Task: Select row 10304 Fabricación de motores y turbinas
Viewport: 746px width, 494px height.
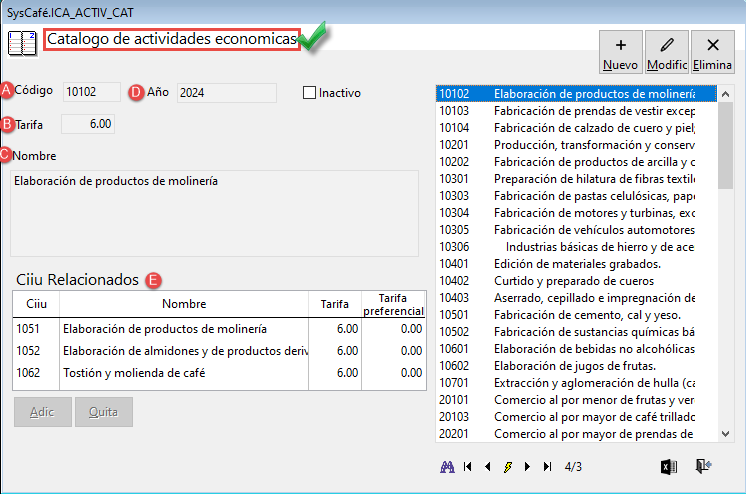Action: coord(576,213)
